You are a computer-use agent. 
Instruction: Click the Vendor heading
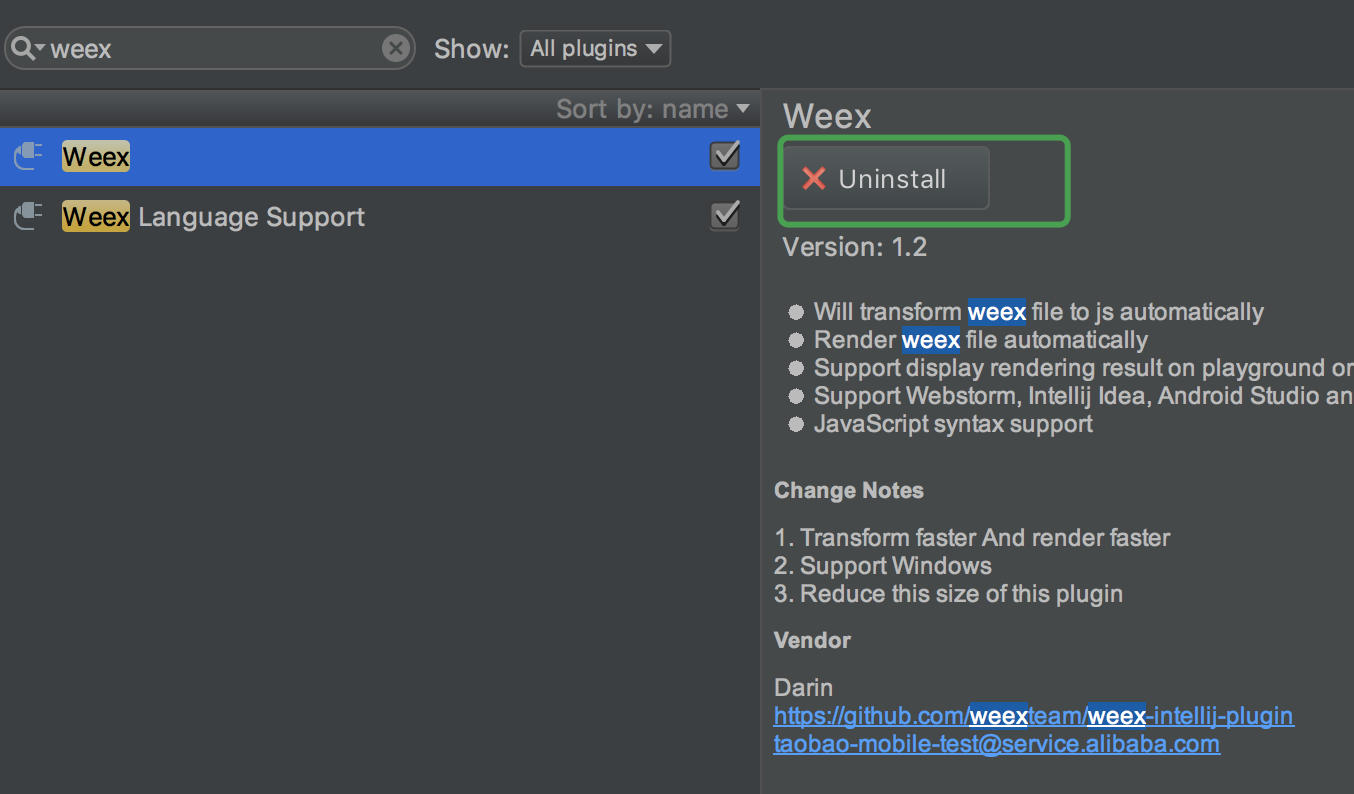(813, 640)
